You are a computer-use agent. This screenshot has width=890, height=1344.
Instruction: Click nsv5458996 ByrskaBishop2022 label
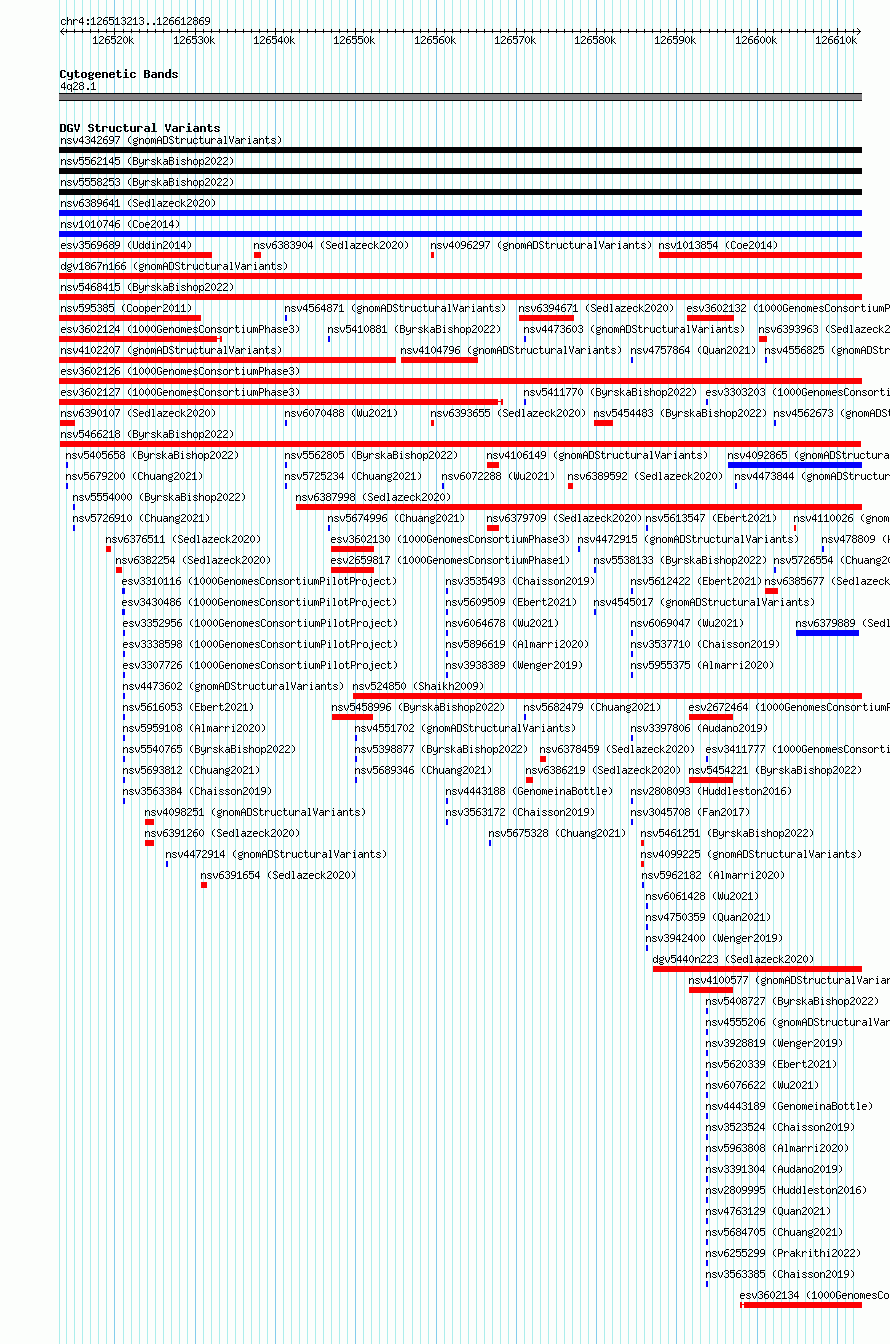[418, 707]
